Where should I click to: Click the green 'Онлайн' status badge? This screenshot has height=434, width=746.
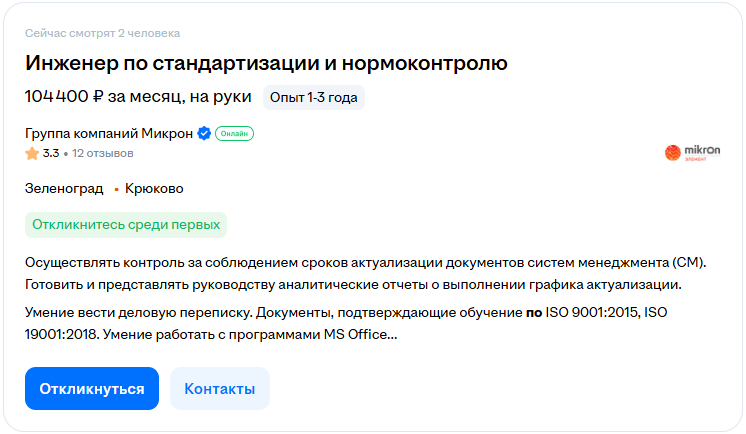(234, 133)
